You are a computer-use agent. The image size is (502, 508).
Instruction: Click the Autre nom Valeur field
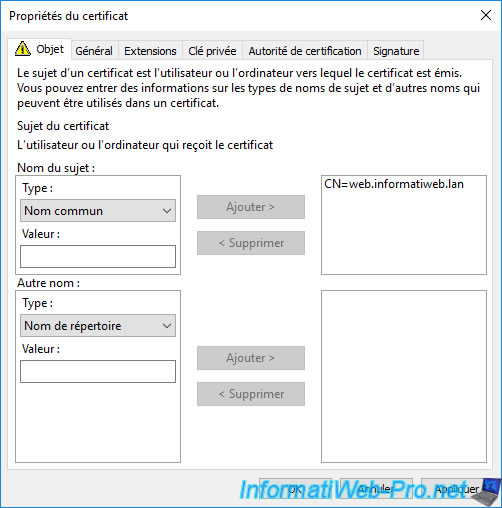pos(98,371)
